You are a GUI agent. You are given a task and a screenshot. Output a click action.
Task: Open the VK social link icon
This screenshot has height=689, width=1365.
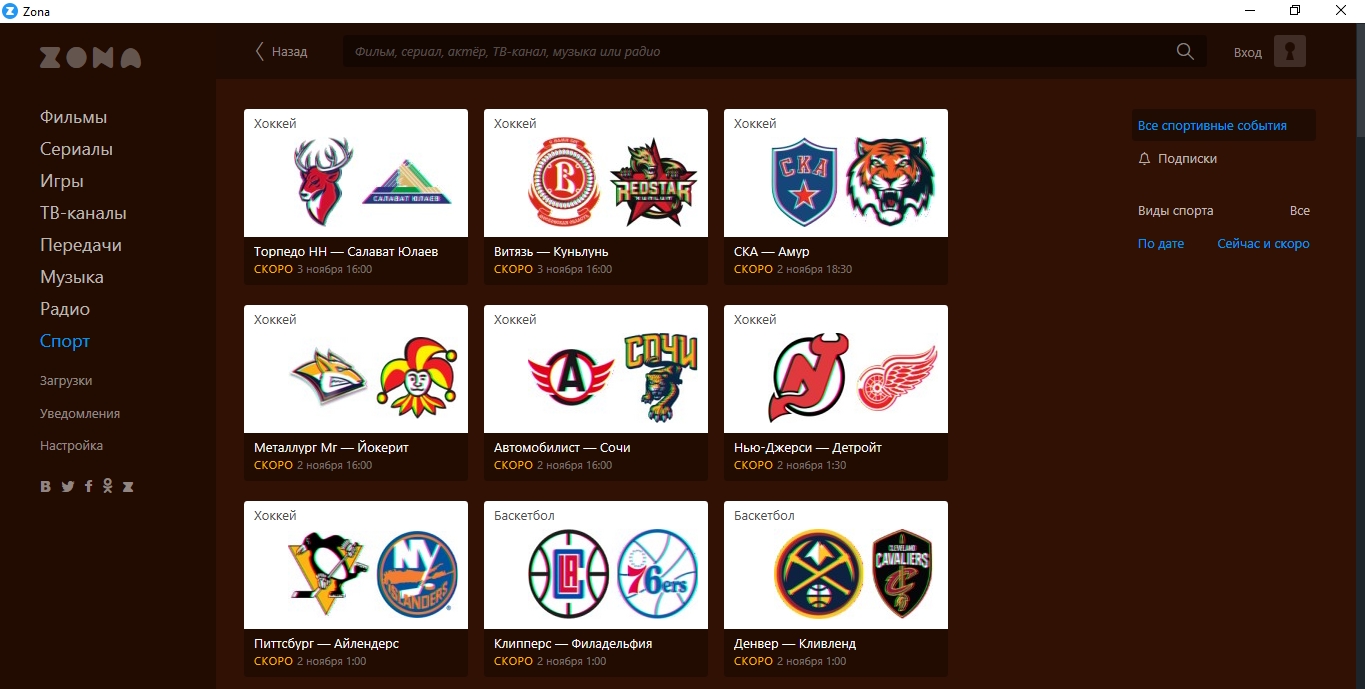click(x=46, y=487)
